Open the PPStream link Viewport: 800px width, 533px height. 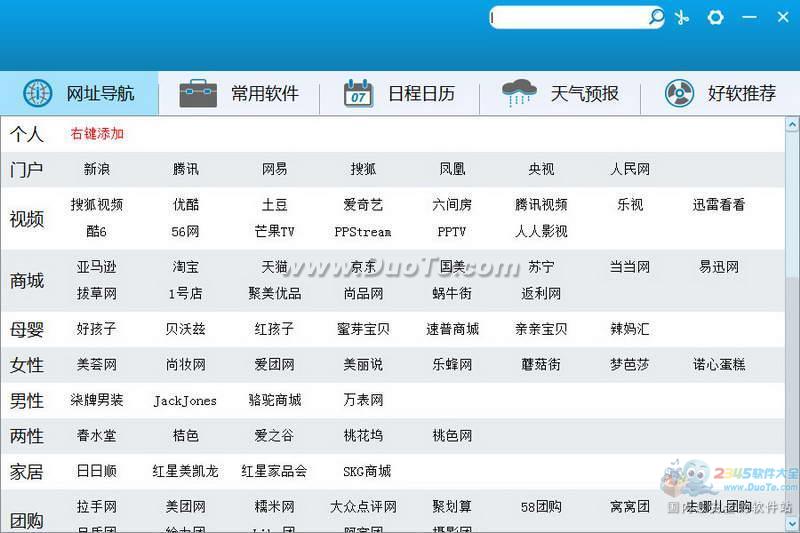click(363, 232)
